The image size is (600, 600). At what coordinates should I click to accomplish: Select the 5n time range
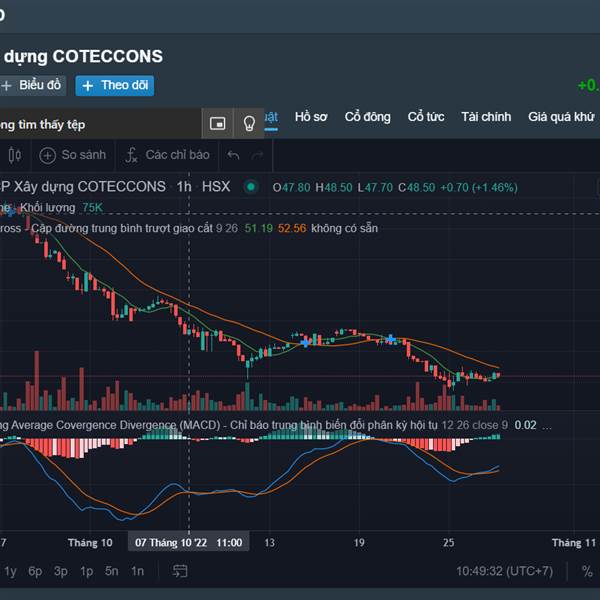(x=112, y=571)
